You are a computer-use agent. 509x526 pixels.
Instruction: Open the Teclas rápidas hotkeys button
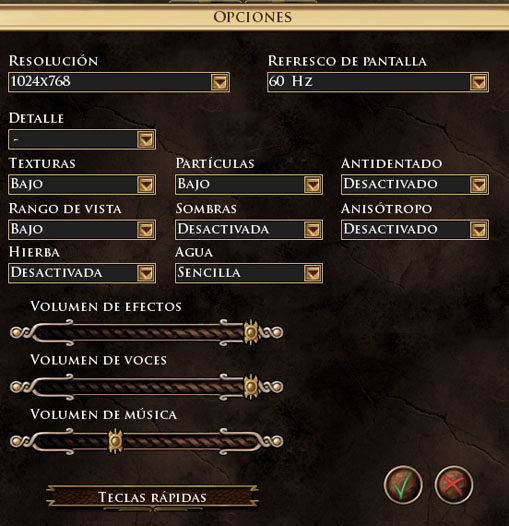152,497
